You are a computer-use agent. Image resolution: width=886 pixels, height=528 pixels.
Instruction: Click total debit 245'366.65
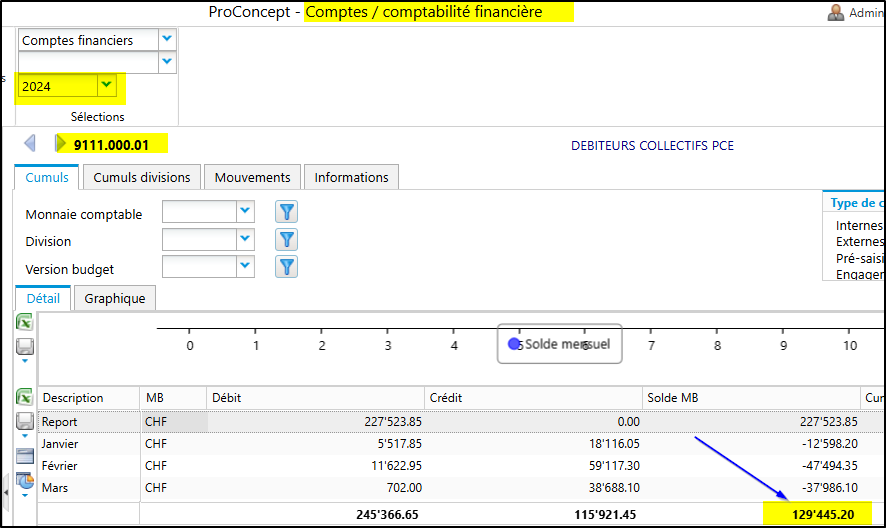[x=387, y=515]
